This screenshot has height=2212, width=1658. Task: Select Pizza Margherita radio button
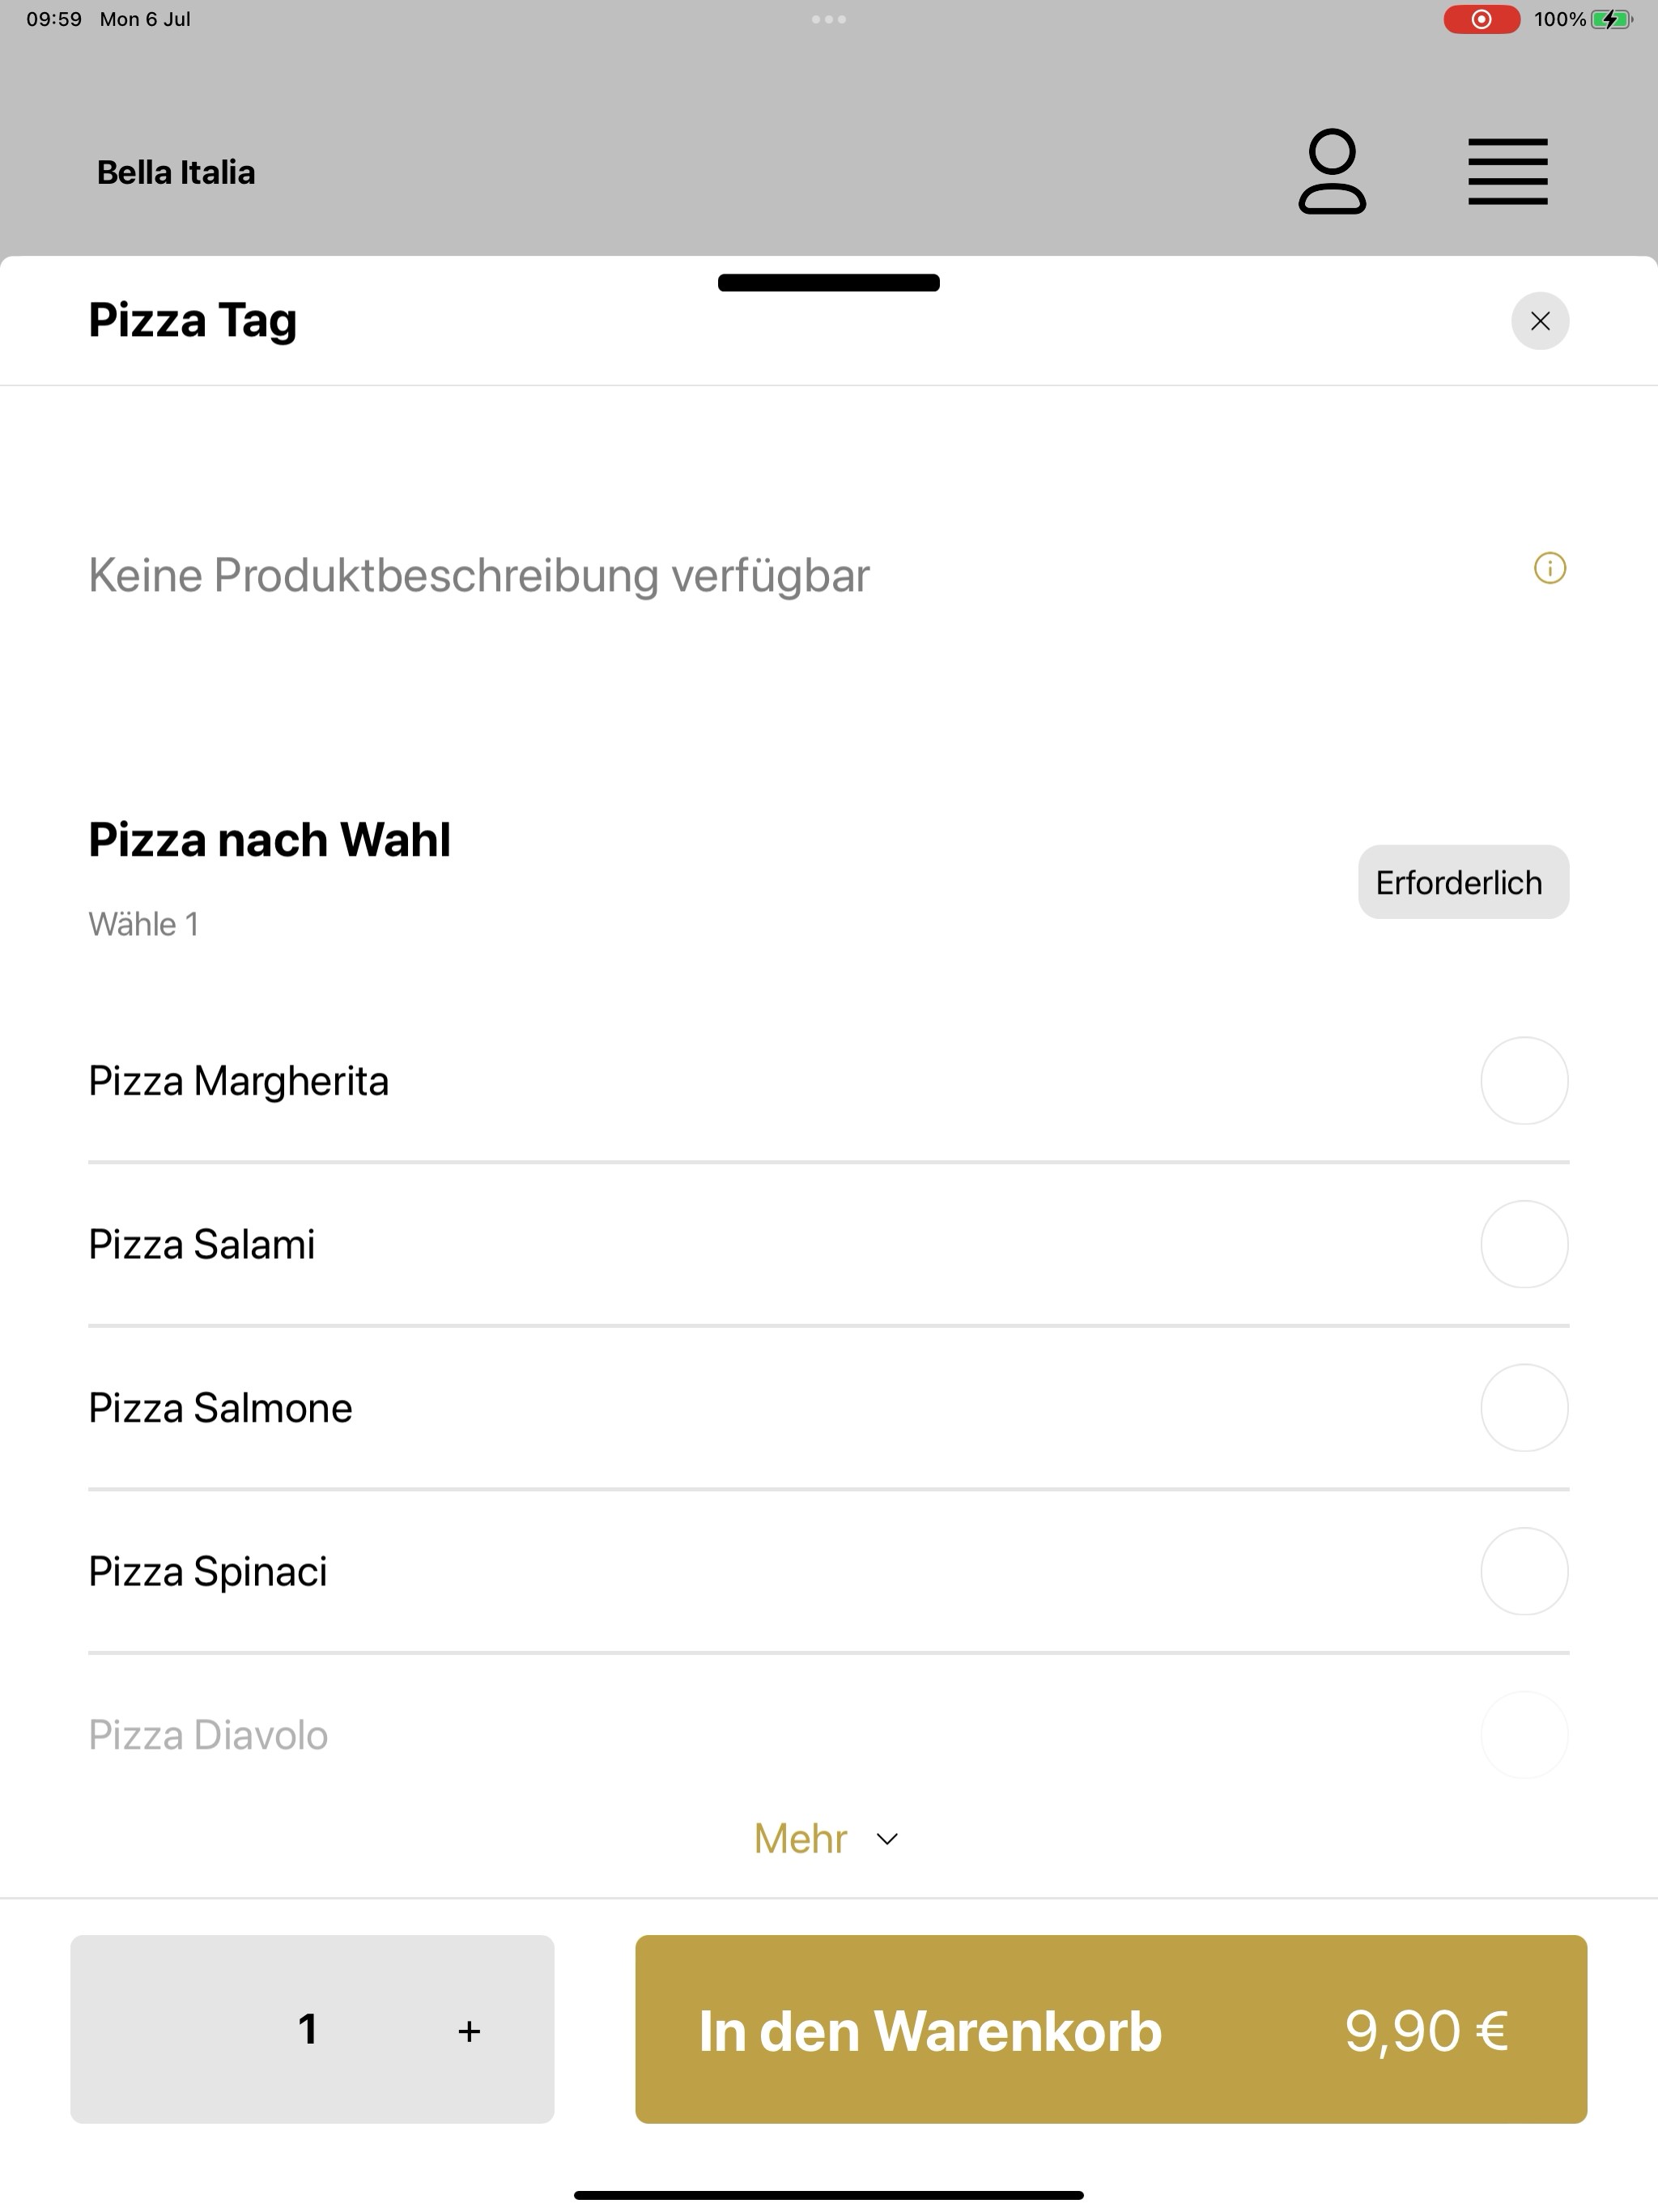click(x=1524, y=1081)
